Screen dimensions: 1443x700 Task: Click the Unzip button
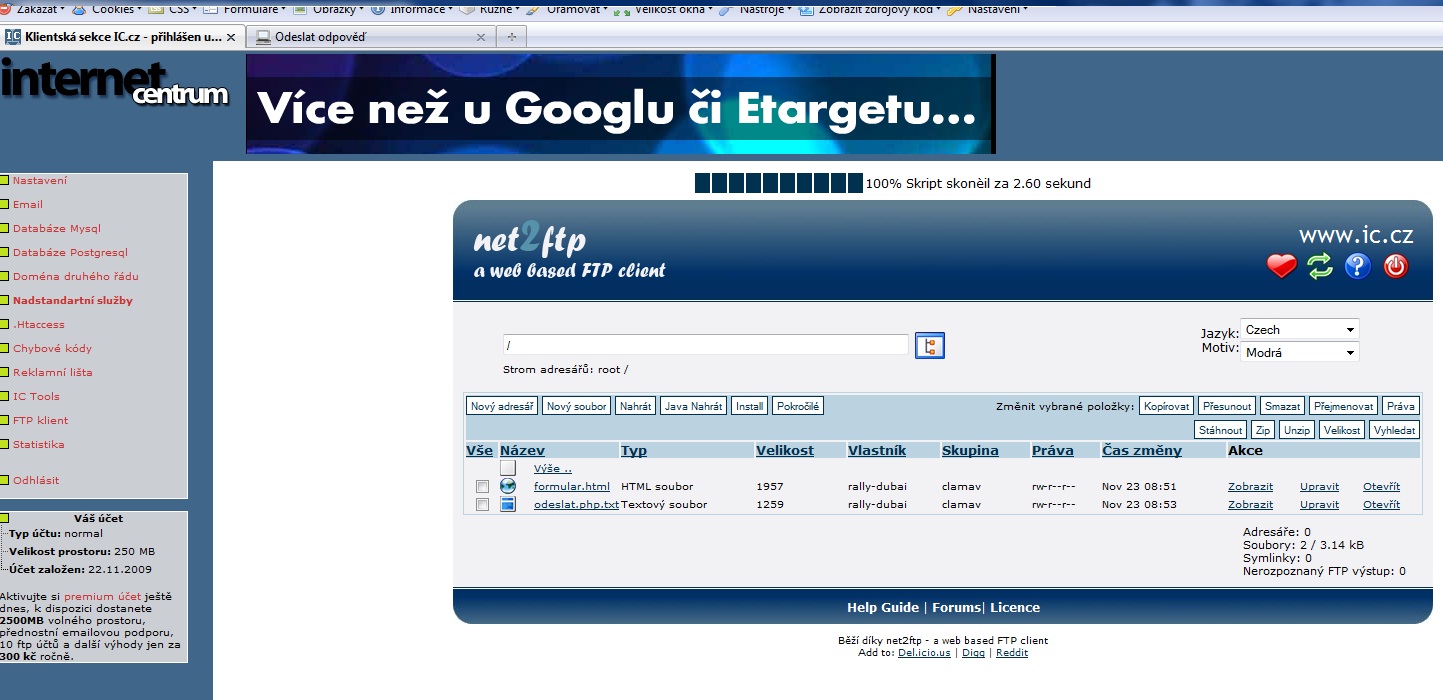1297,430
